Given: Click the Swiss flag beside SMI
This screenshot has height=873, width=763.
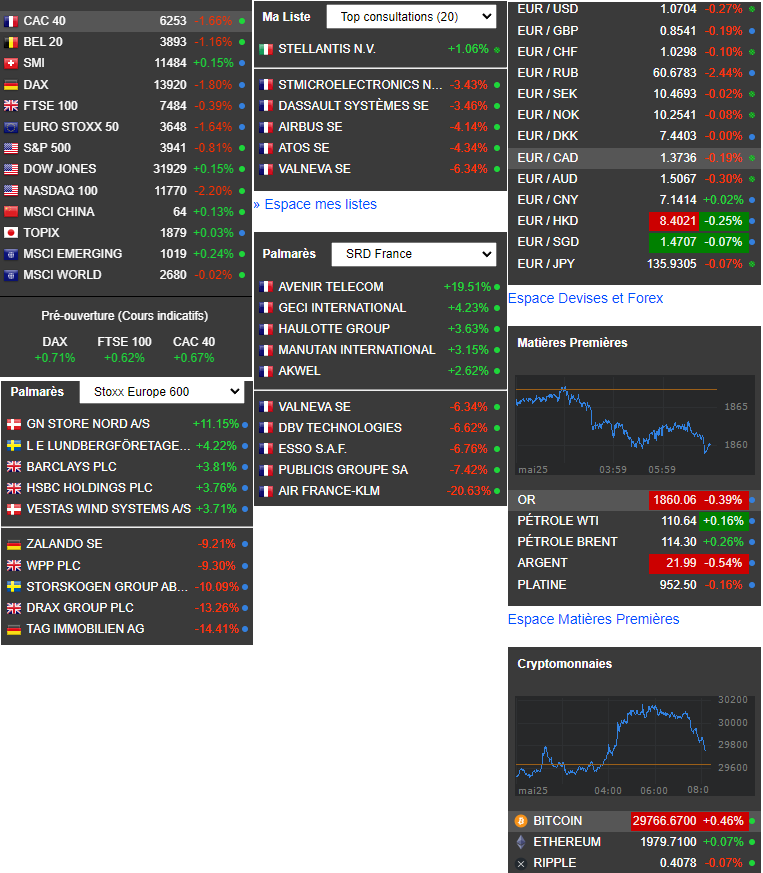Looking at the screenshot, I should tap(11, 63).
